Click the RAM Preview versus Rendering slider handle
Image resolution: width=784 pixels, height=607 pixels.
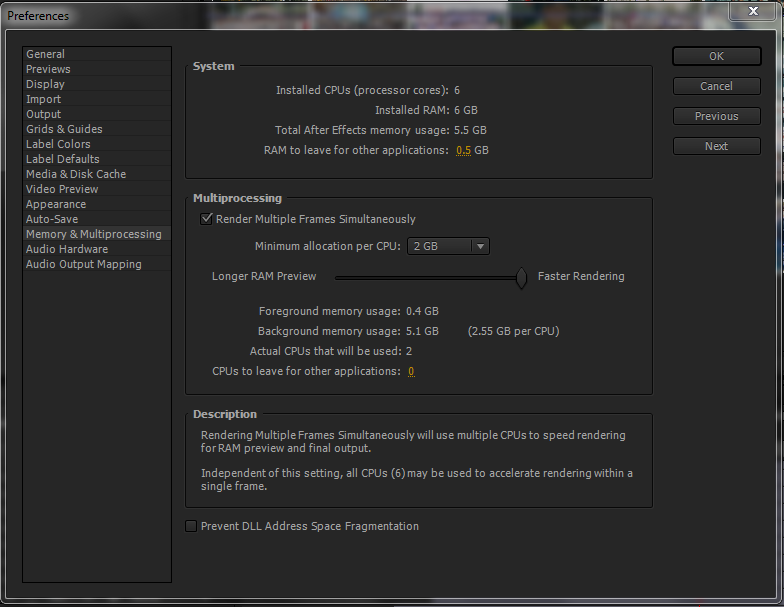(x=521, y=278)
